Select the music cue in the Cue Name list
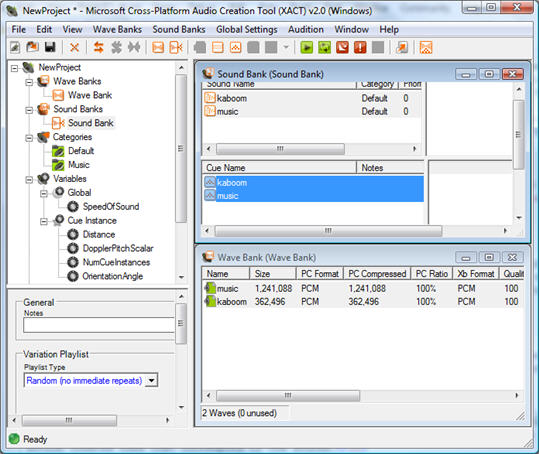 pyautogui.click(x=314, y=196)
